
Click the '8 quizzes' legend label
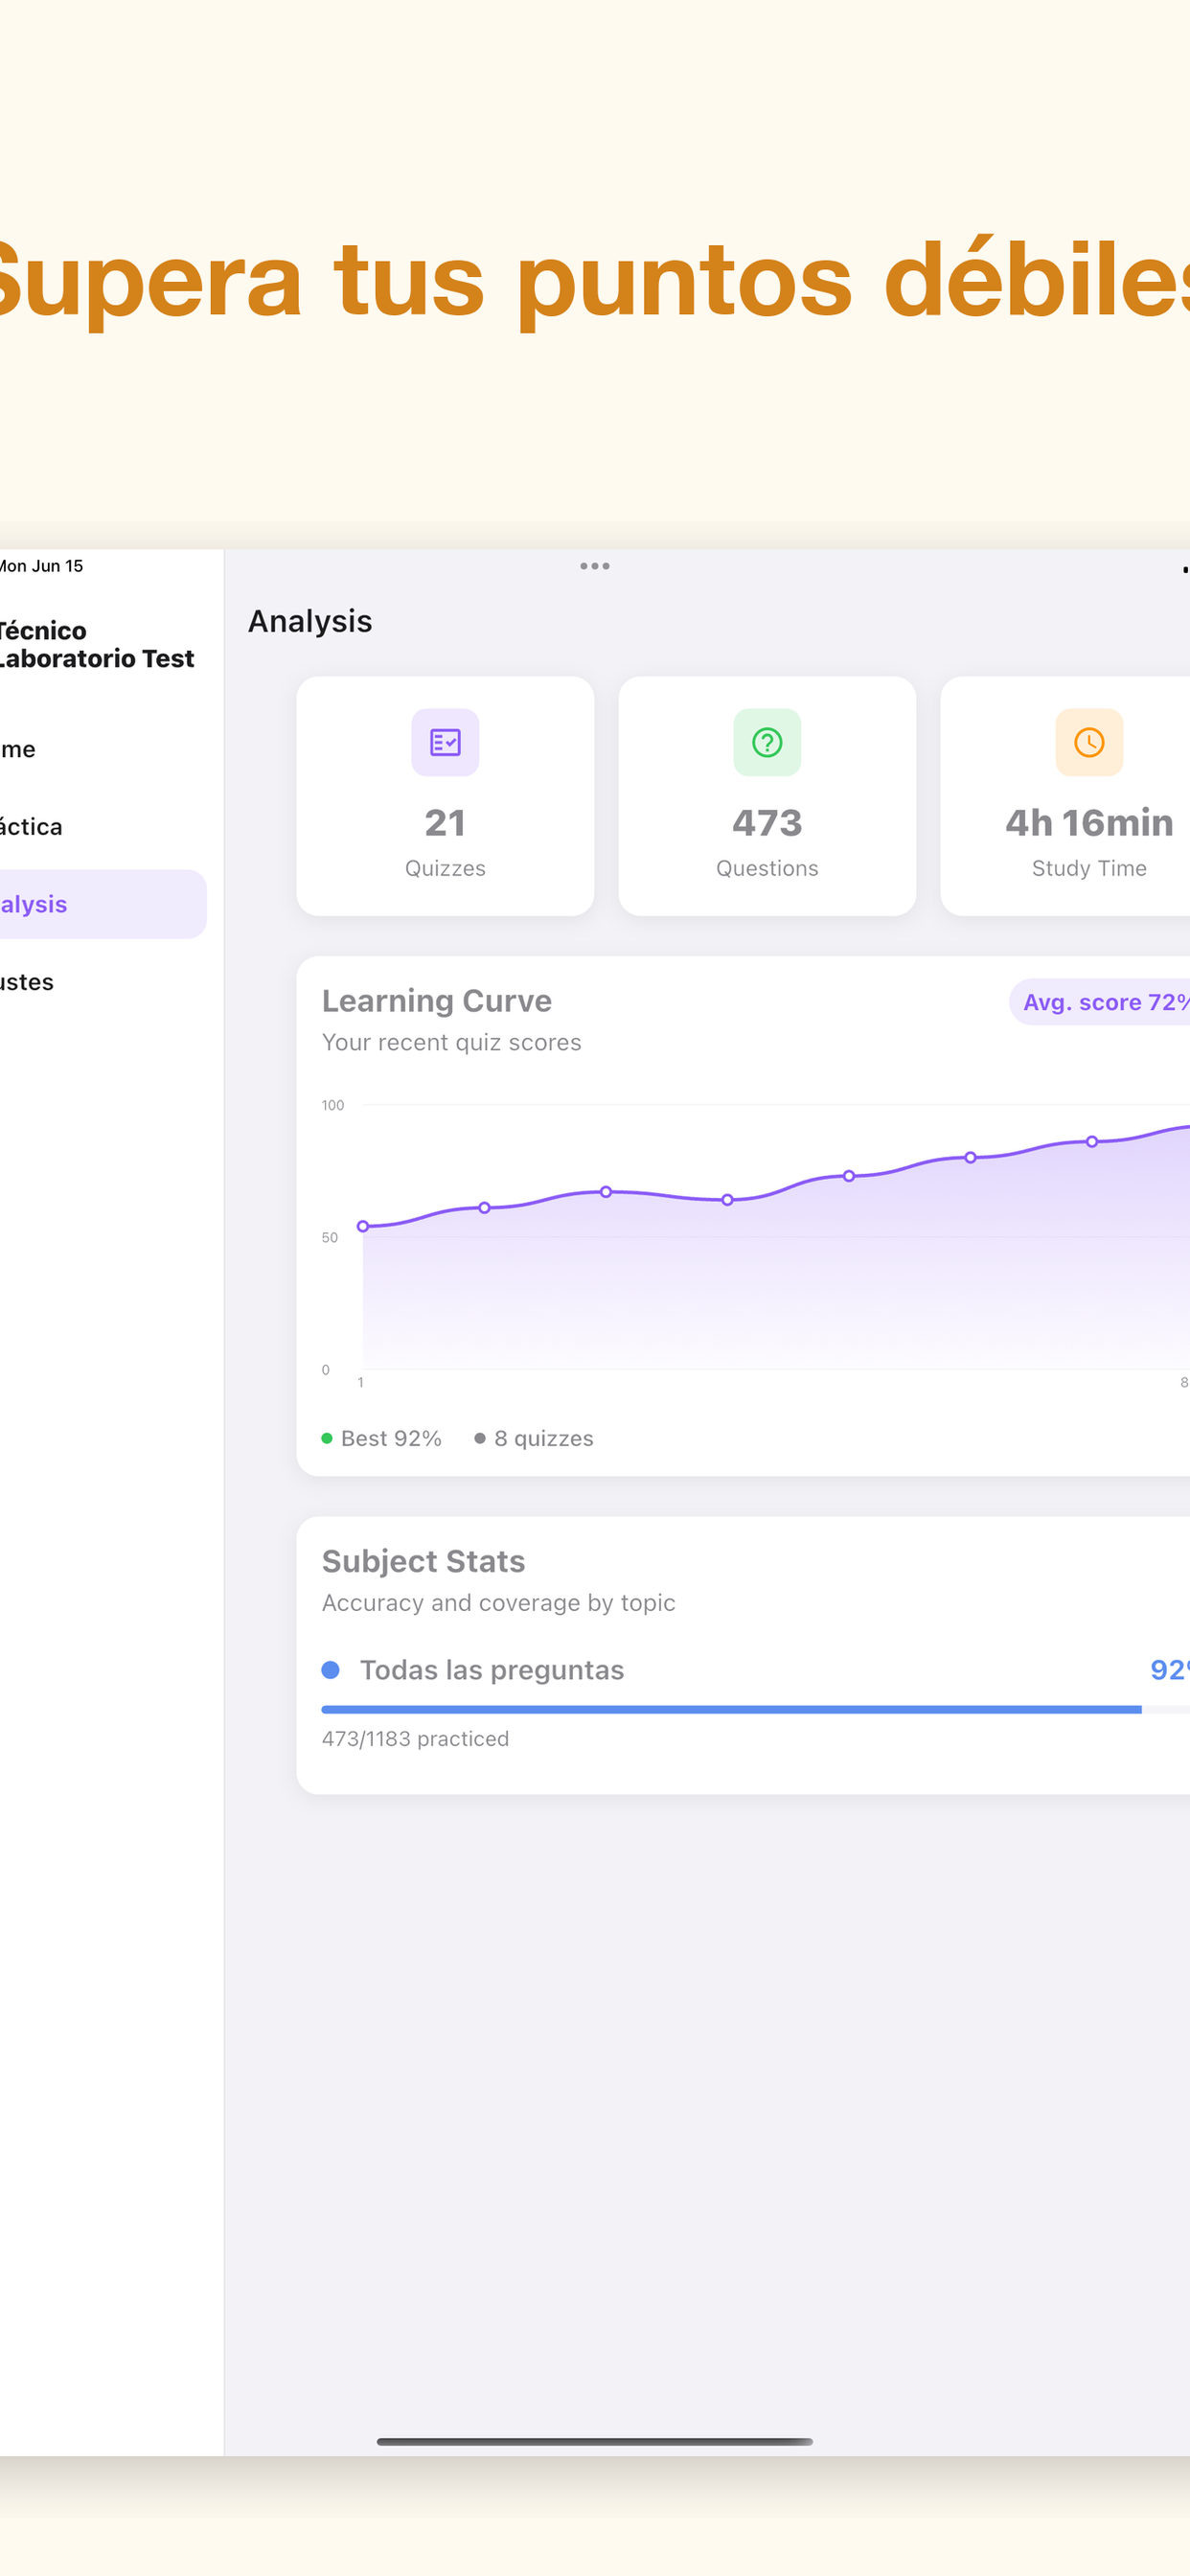[x=543, y=1438]
